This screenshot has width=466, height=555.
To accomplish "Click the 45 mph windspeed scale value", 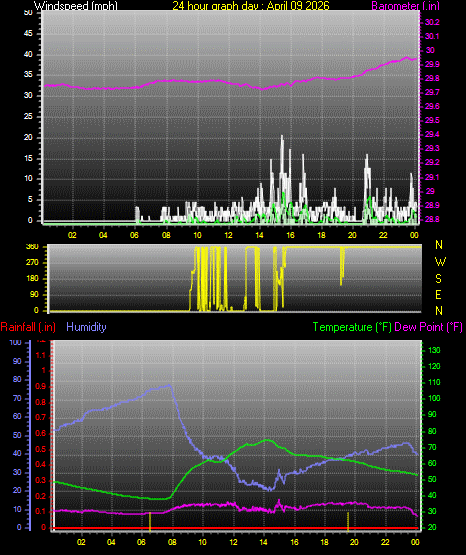I will coord(28,34).
